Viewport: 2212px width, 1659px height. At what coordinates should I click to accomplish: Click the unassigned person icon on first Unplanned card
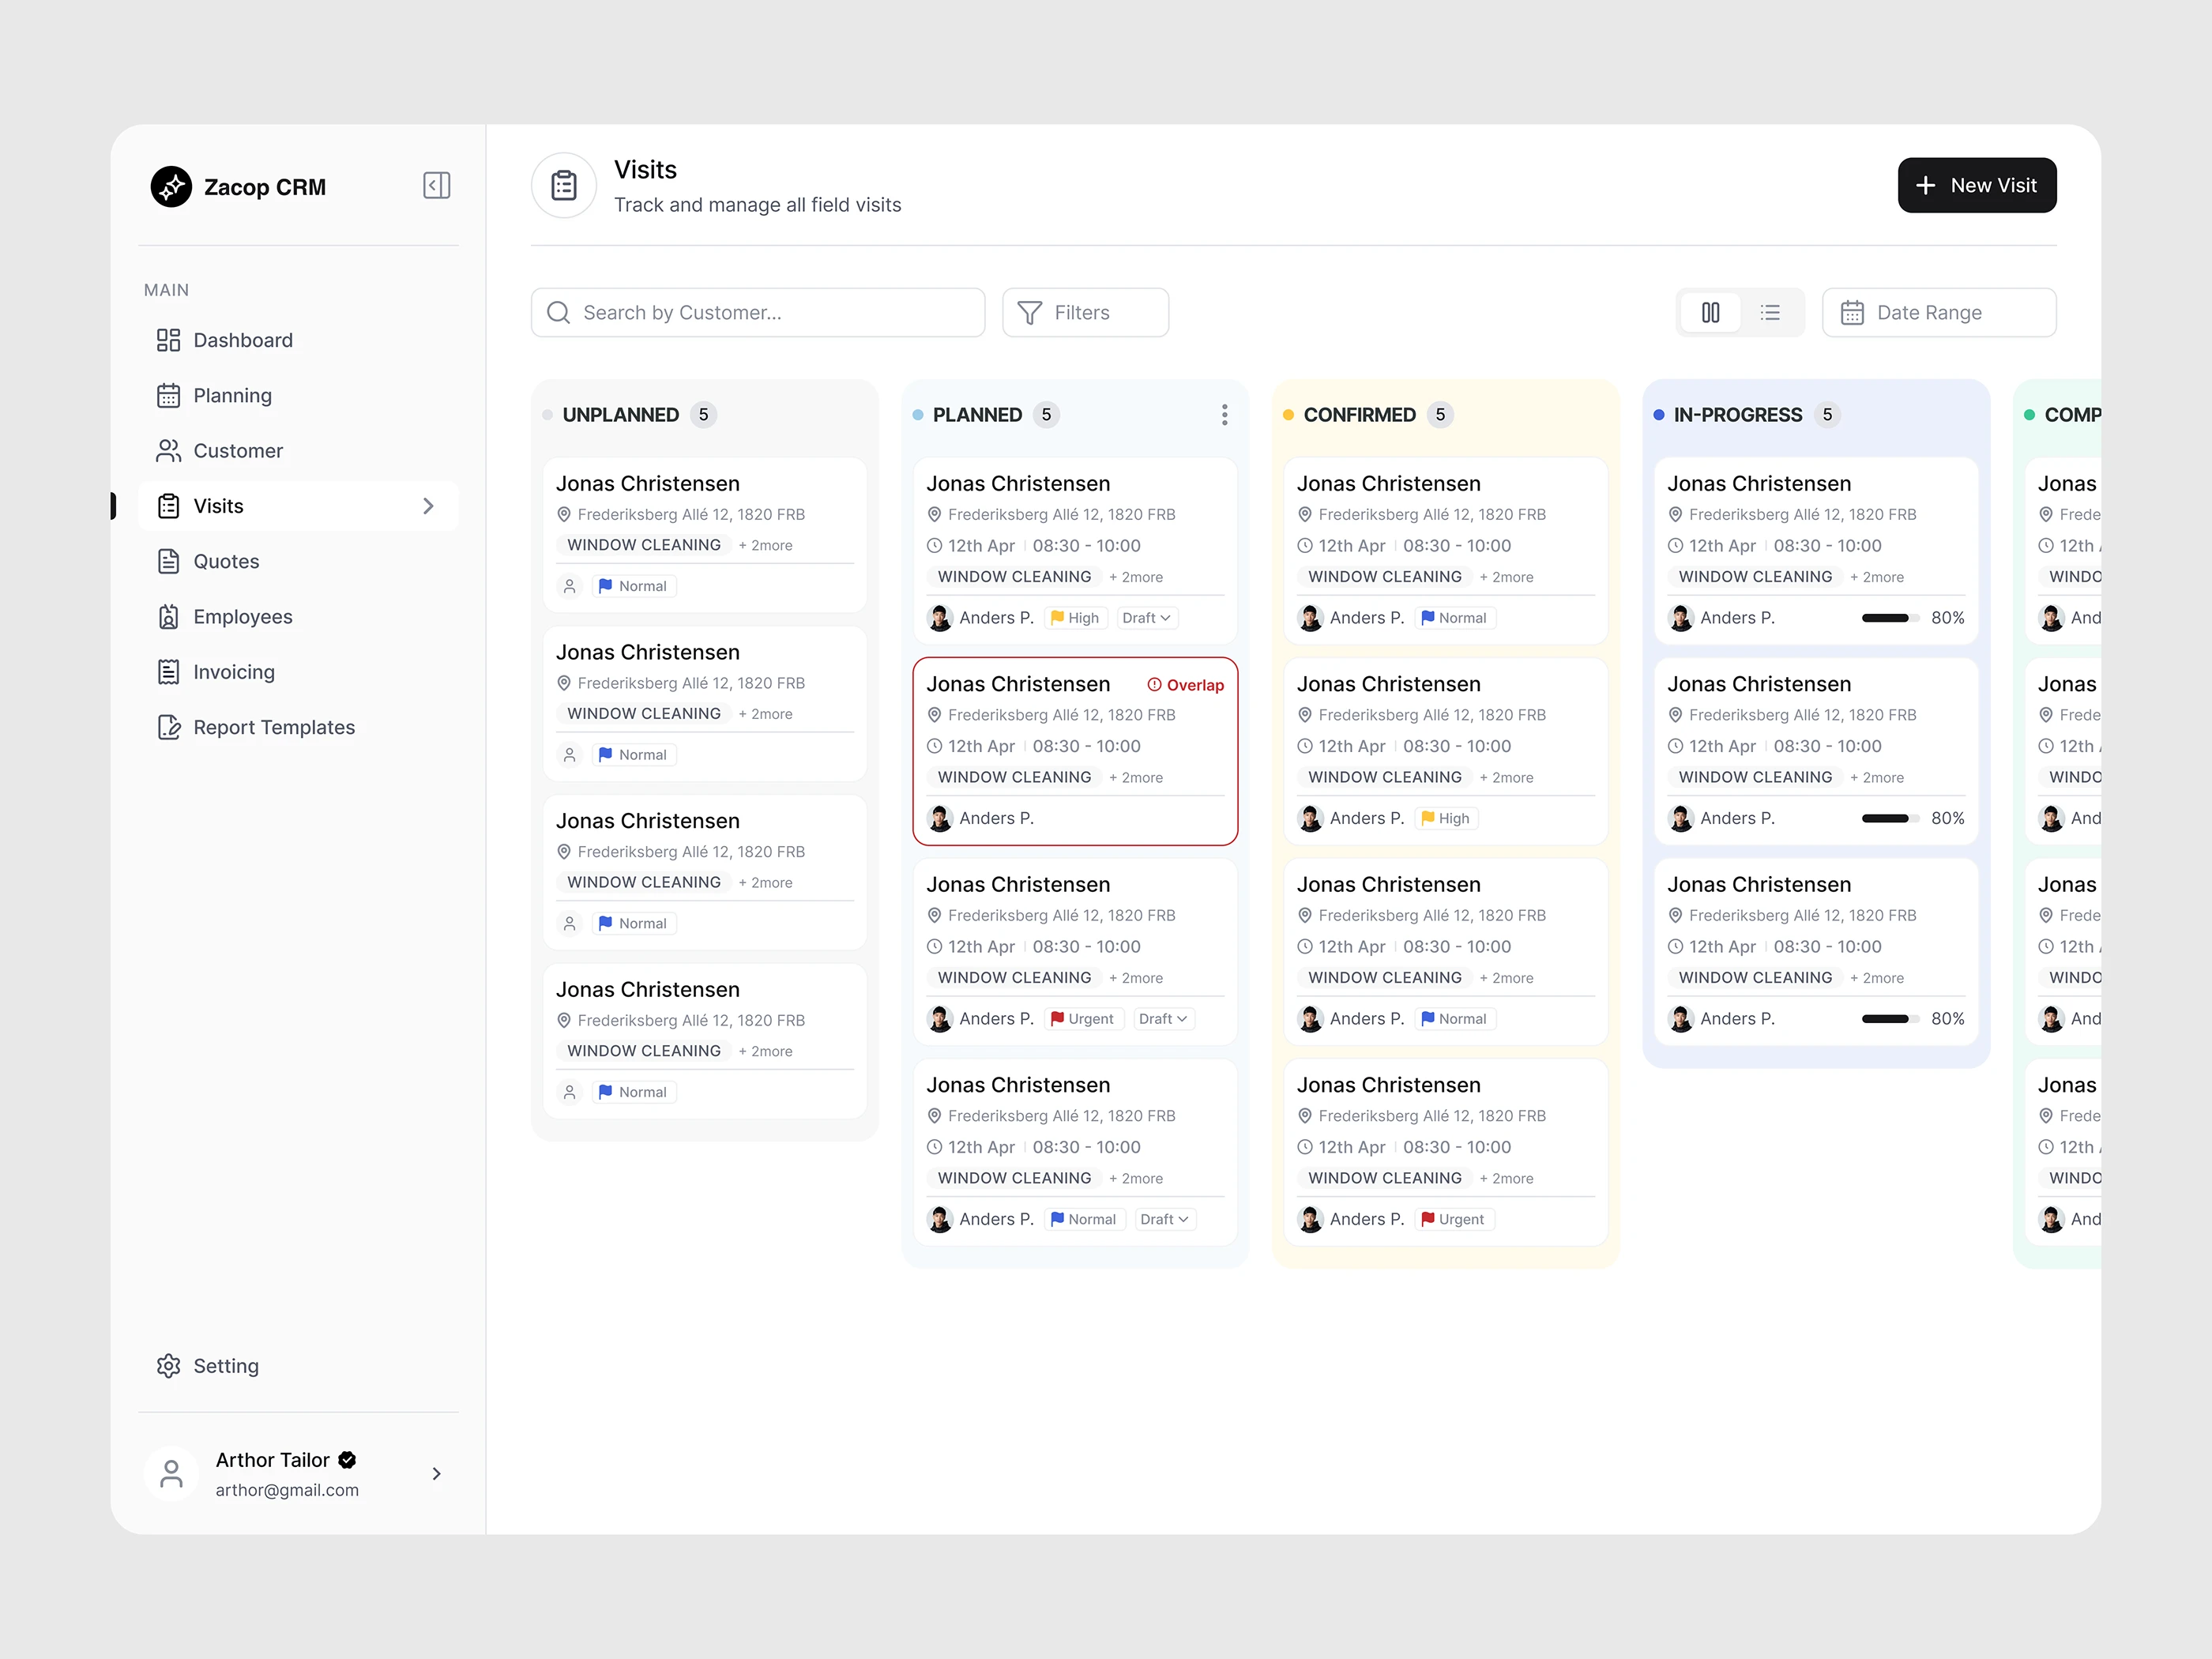tap(570, 586)
